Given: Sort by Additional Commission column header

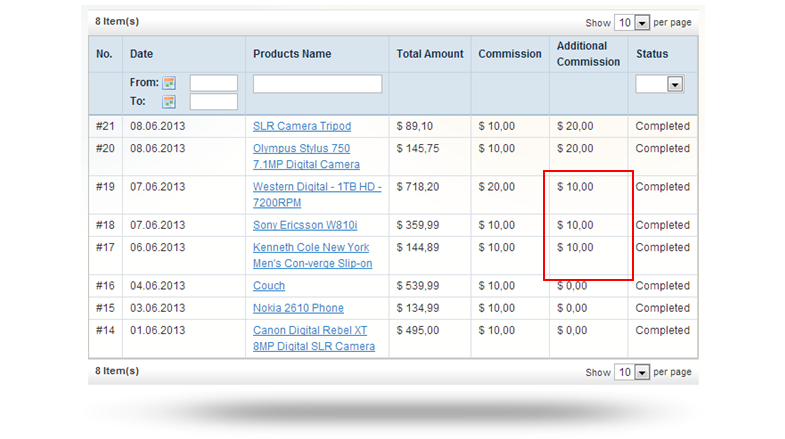Looking at the screenshot, I should coord(588,54).
